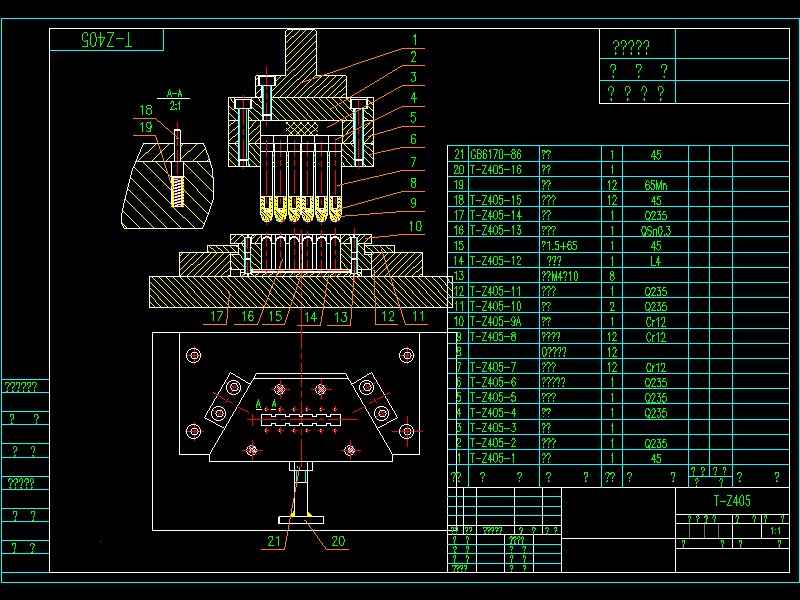Select callout number 21 near the handle
The image size is (800, 600).
click(274, 541)
